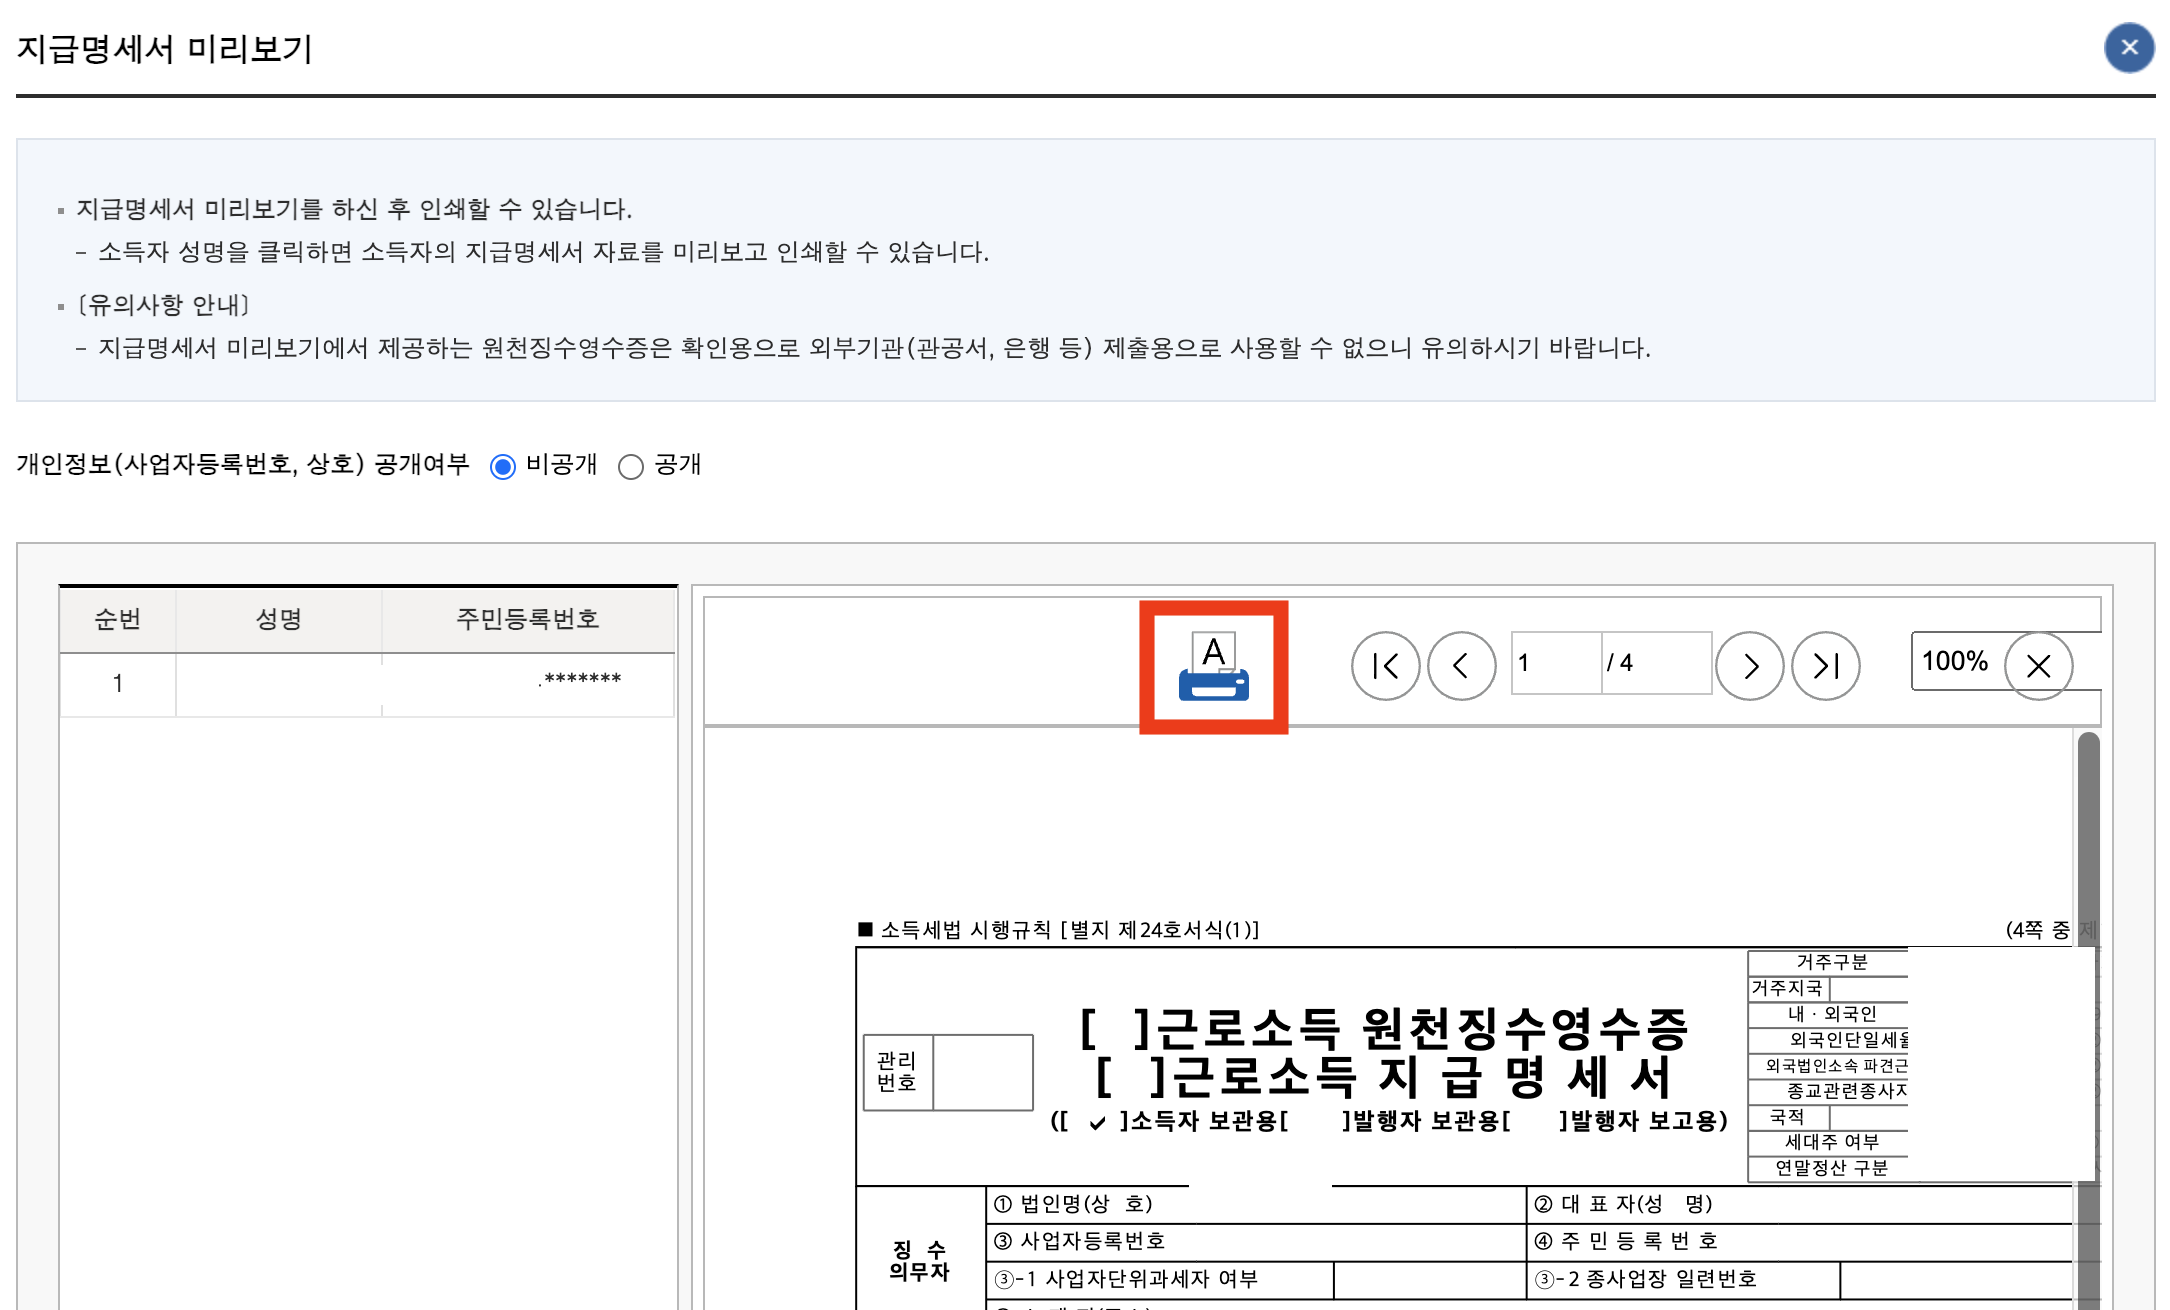This screenshot has width=2170, height=1310.
Task: Jump to the last page of the document
Action: (1826, 665)
